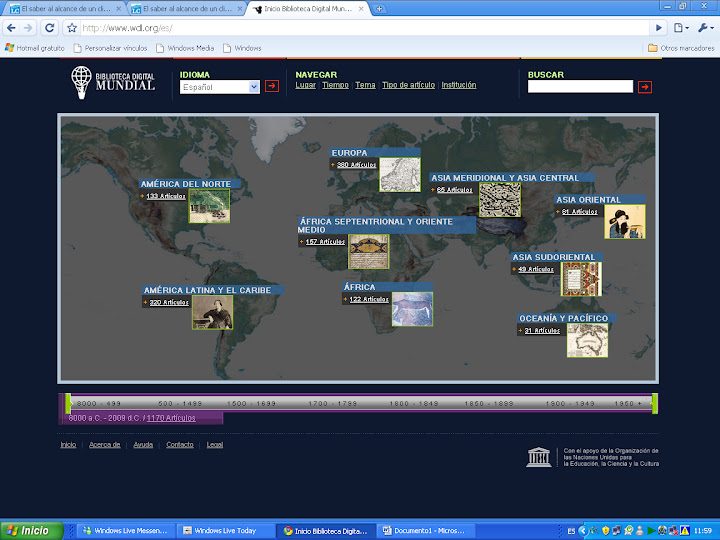
Task: Switch to Windows Live Messenger taskbar item
Action: pos(125,531)
